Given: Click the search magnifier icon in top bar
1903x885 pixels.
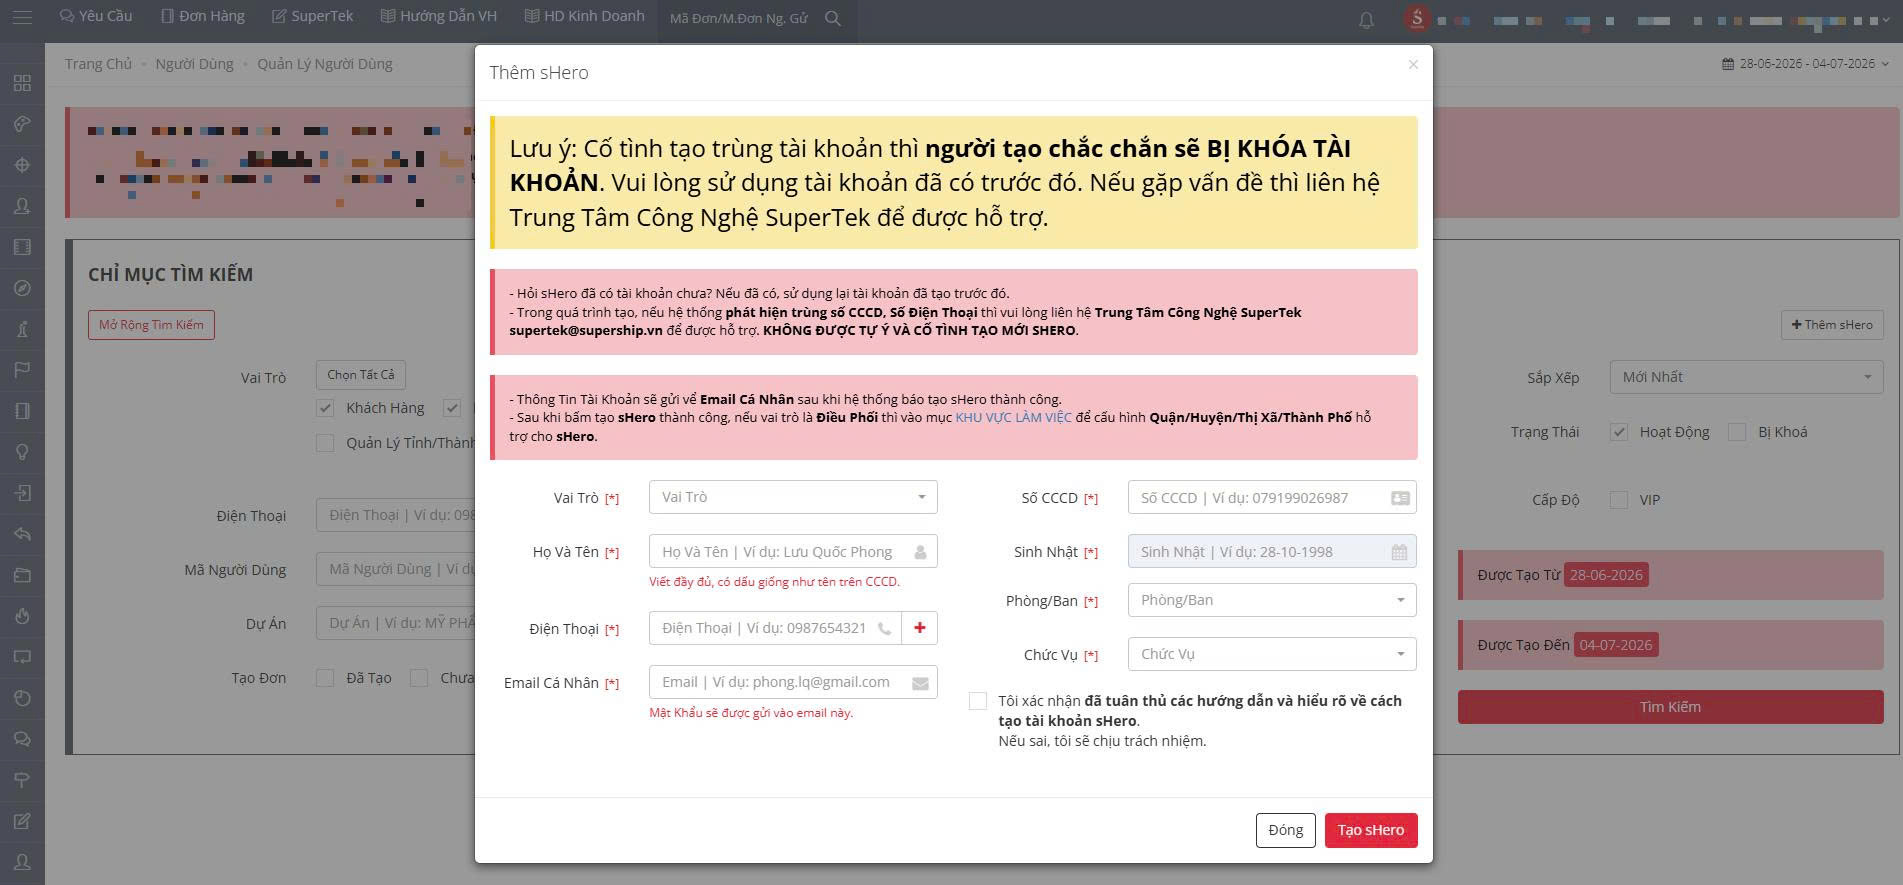Looking at the screenshot, I should pos(833,18).
